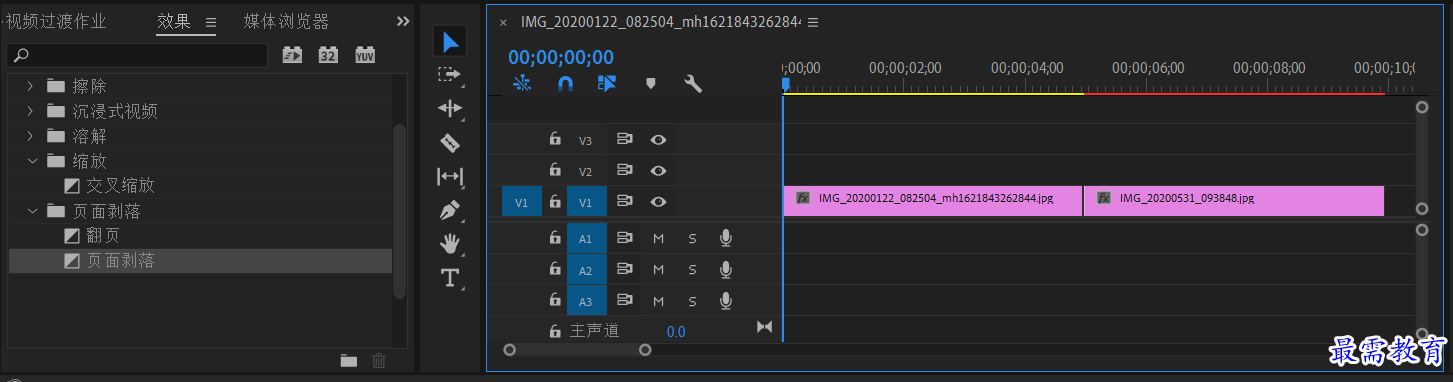
Task: Toggle sync lock on A3 track
Action: pyautogui.click(x=625, y=300)
